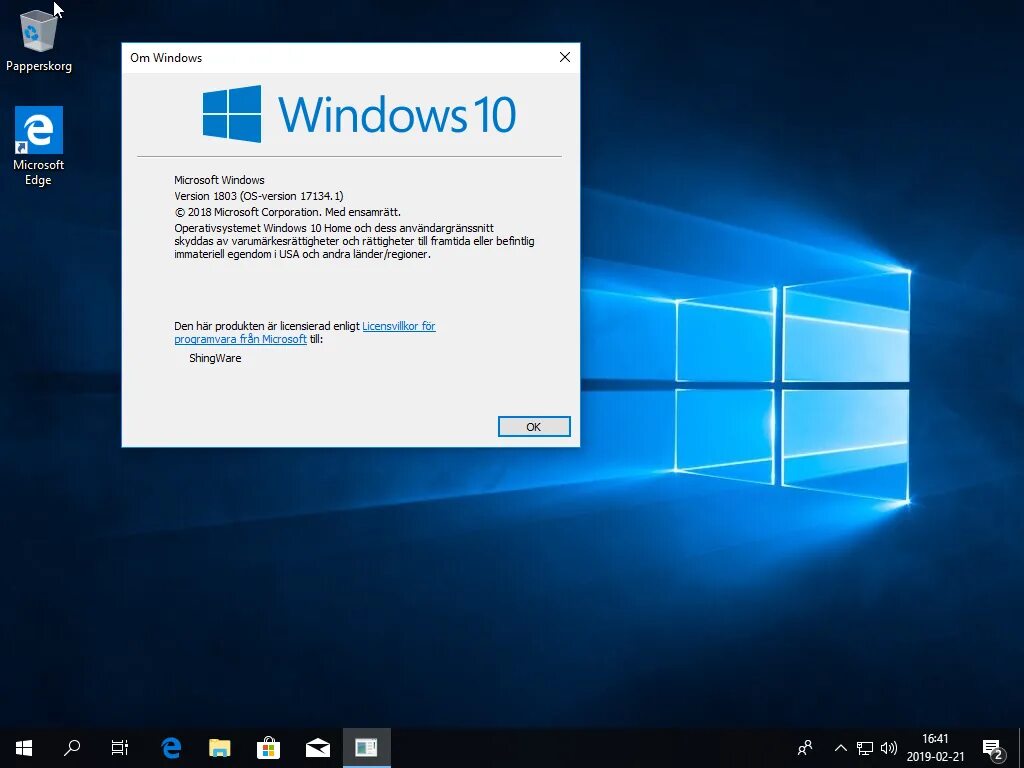Open the Mail app from the taskbar

(x=317, y=748)
